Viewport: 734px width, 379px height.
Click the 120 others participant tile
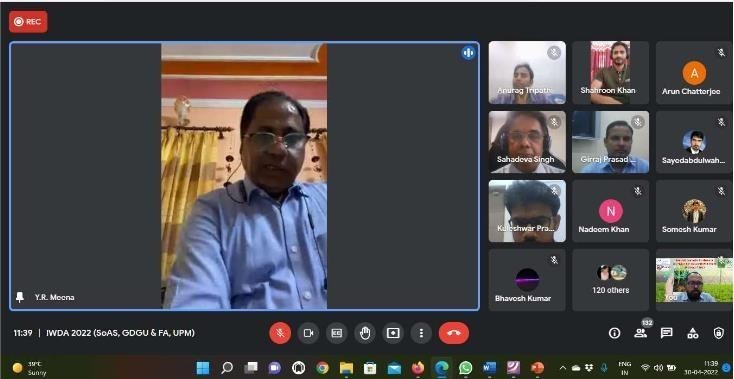(610, 280)
